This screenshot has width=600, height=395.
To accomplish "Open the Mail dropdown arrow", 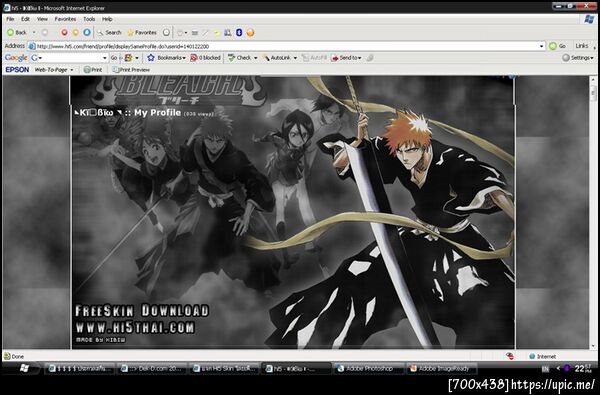I will [186, 33].
